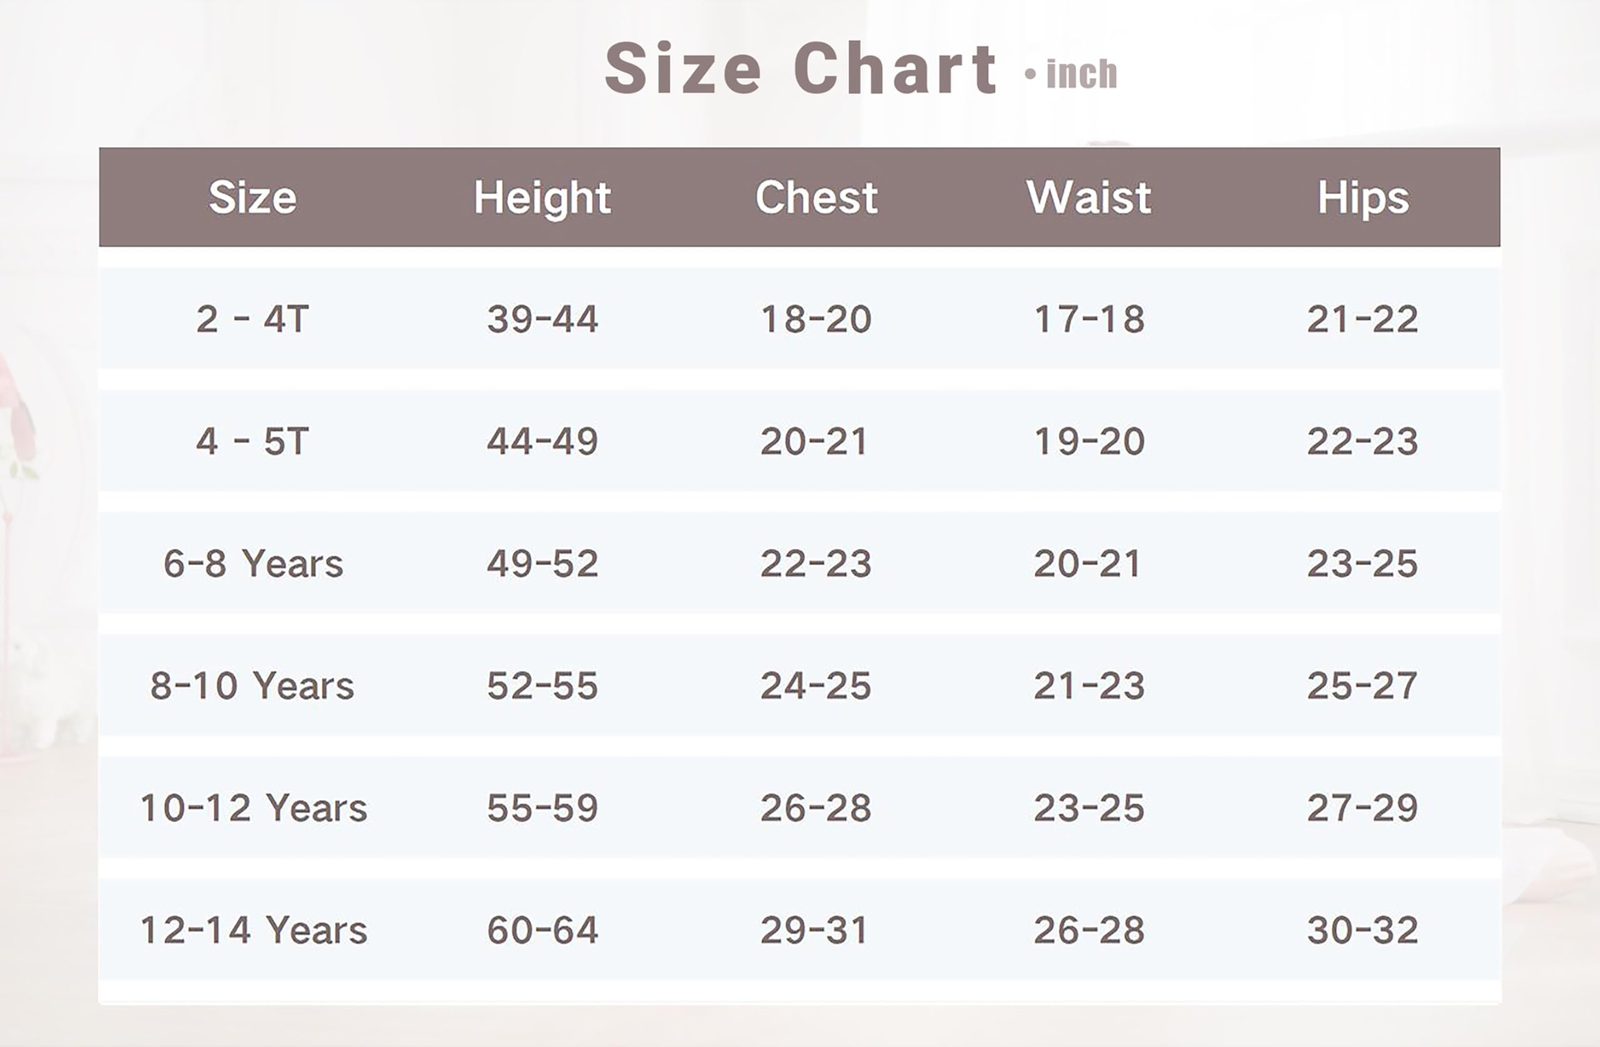The image size is (1600, 1047).
Task: Click chest value 29-31
Action: (814, 930)
